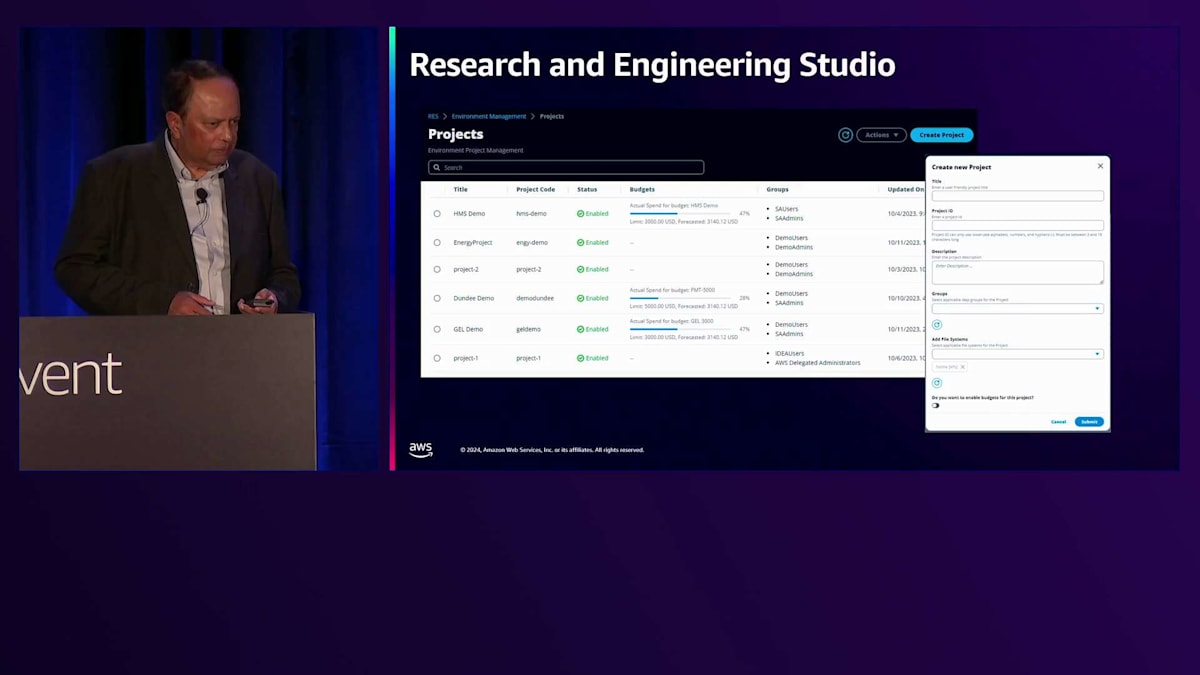Click the refresh icon under Groups dropdown

tap(937, 325)
